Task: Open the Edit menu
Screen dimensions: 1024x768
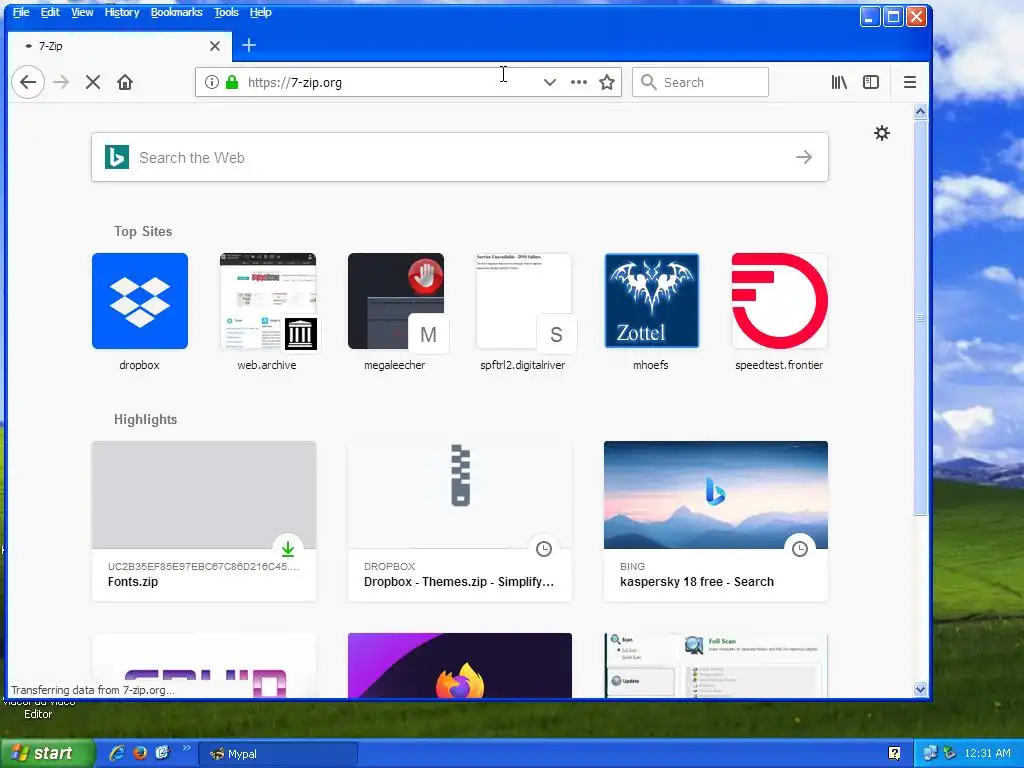Action: click(x=50, y=12)
